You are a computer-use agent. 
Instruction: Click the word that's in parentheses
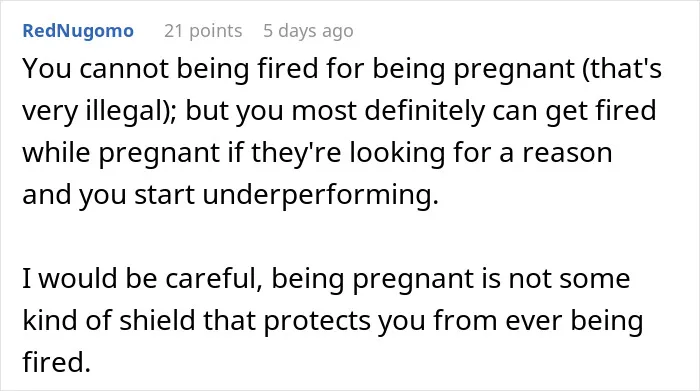tap(622, 69)
